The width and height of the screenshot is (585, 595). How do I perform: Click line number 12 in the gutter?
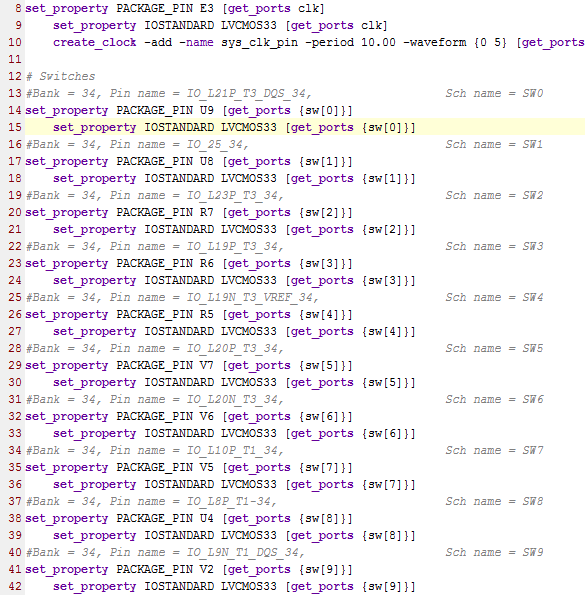[x=15, y=76]
